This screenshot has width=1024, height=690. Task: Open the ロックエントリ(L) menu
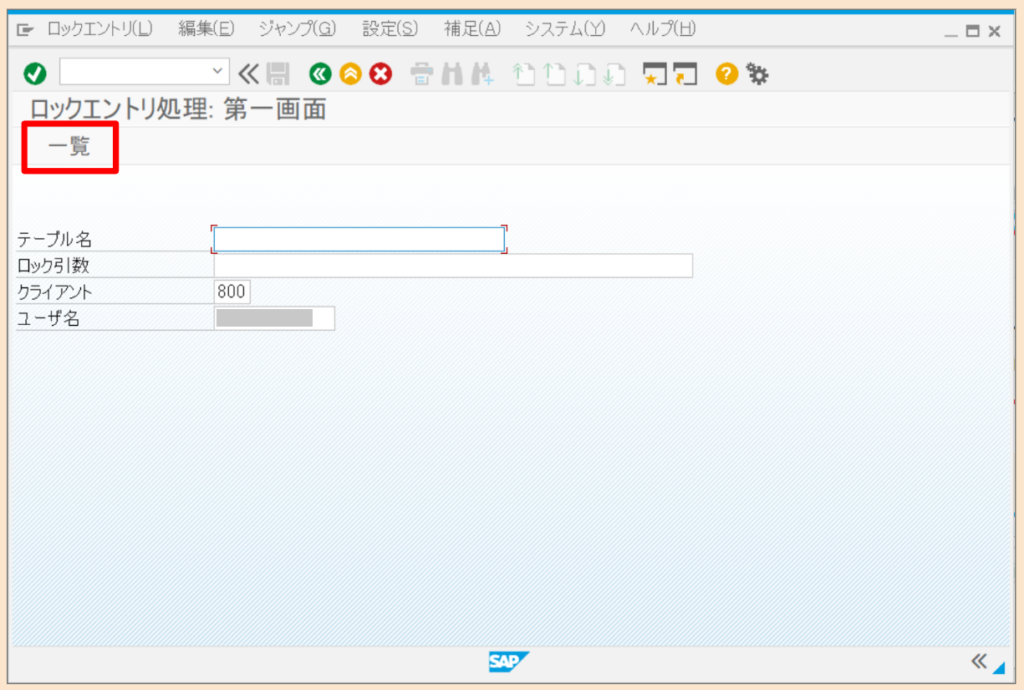[x=100, y=29]
